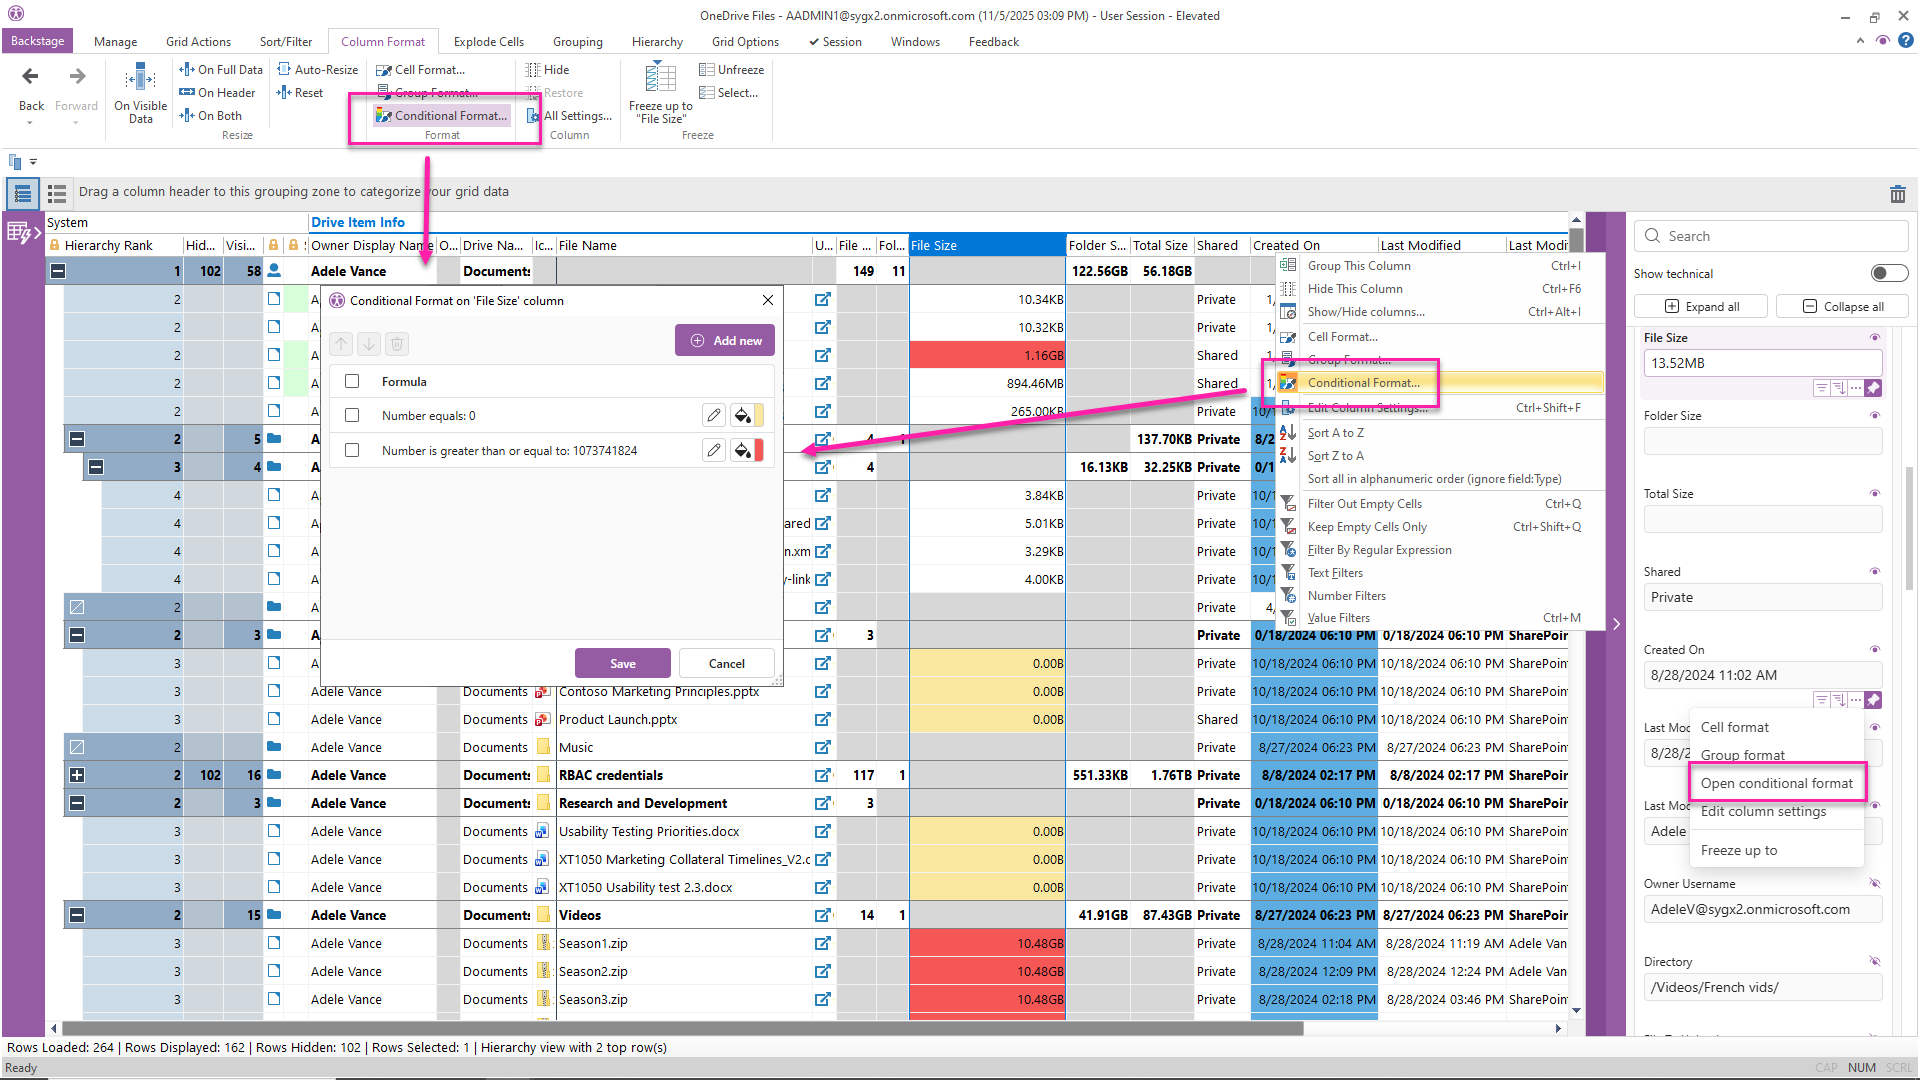
Task: Click the Auto-Resize icon in ribbon
Action: [x=285, y=70]
